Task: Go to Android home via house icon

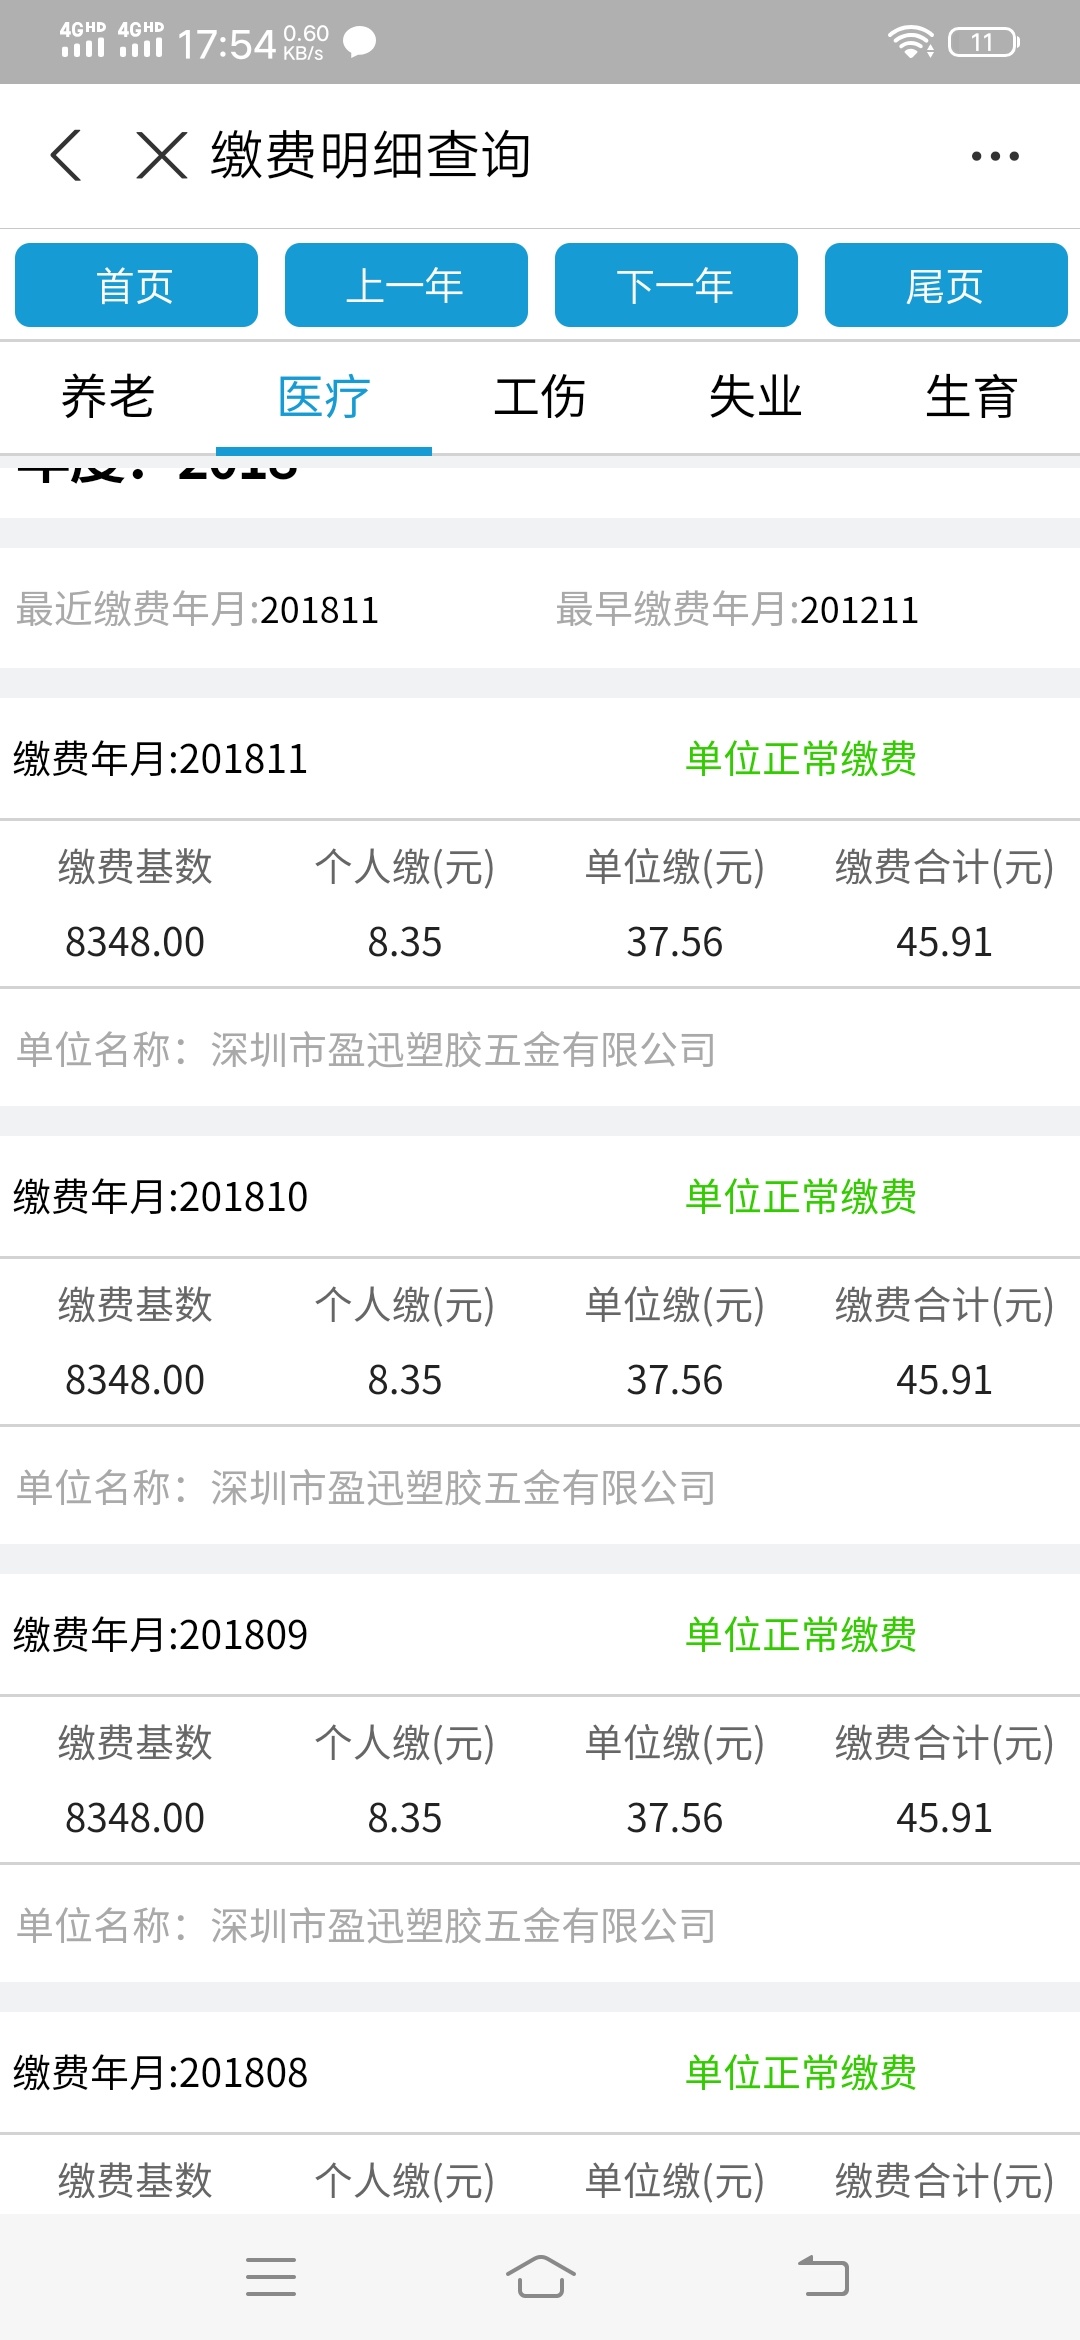Action: (540, 2277)
